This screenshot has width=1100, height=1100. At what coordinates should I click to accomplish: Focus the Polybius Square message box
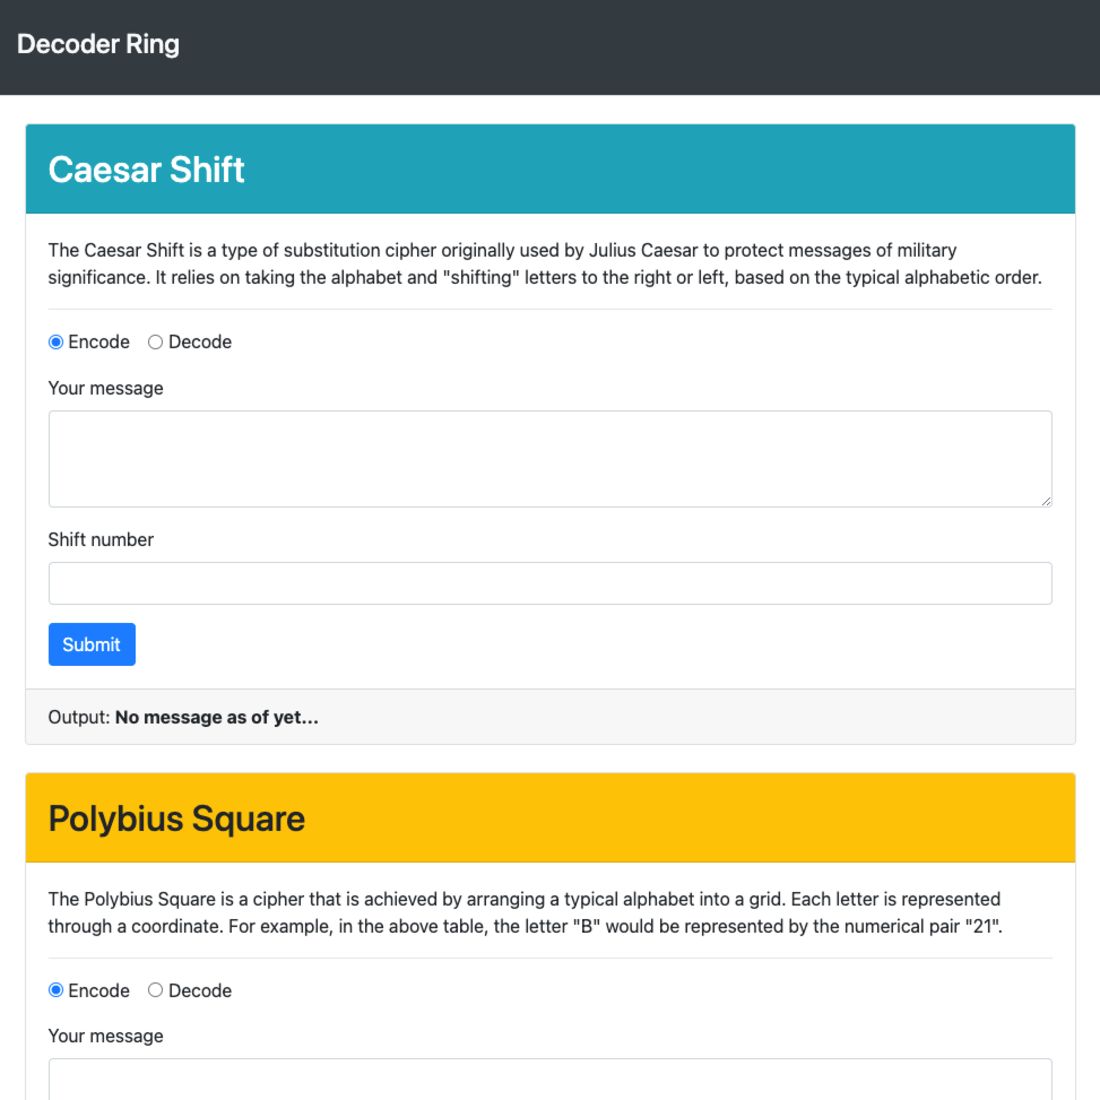tap(550, 1080)
